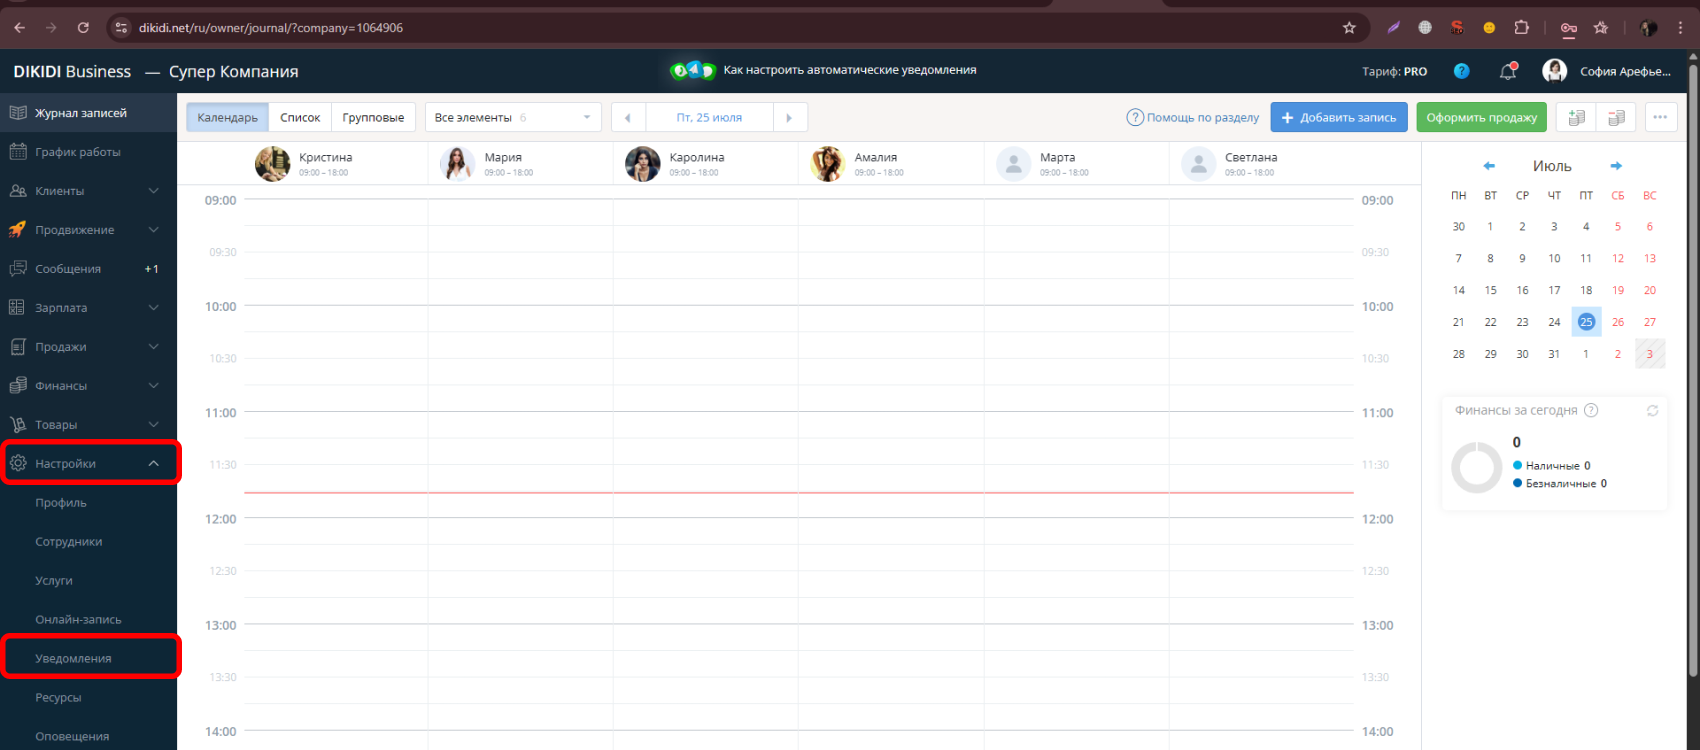Click the three-dots more options button
Image resolution: width=1700 pixels, height=750 pixels.
[1660, 117]
